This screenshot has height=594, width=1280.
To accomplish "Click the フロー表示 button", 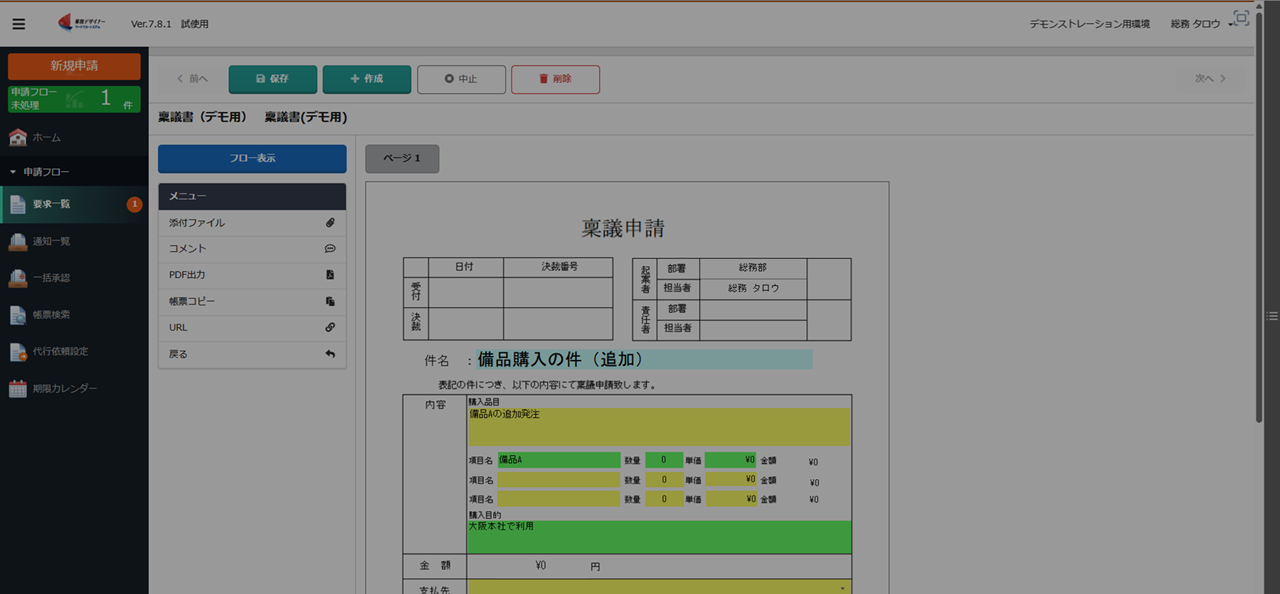I will [252, 159].
